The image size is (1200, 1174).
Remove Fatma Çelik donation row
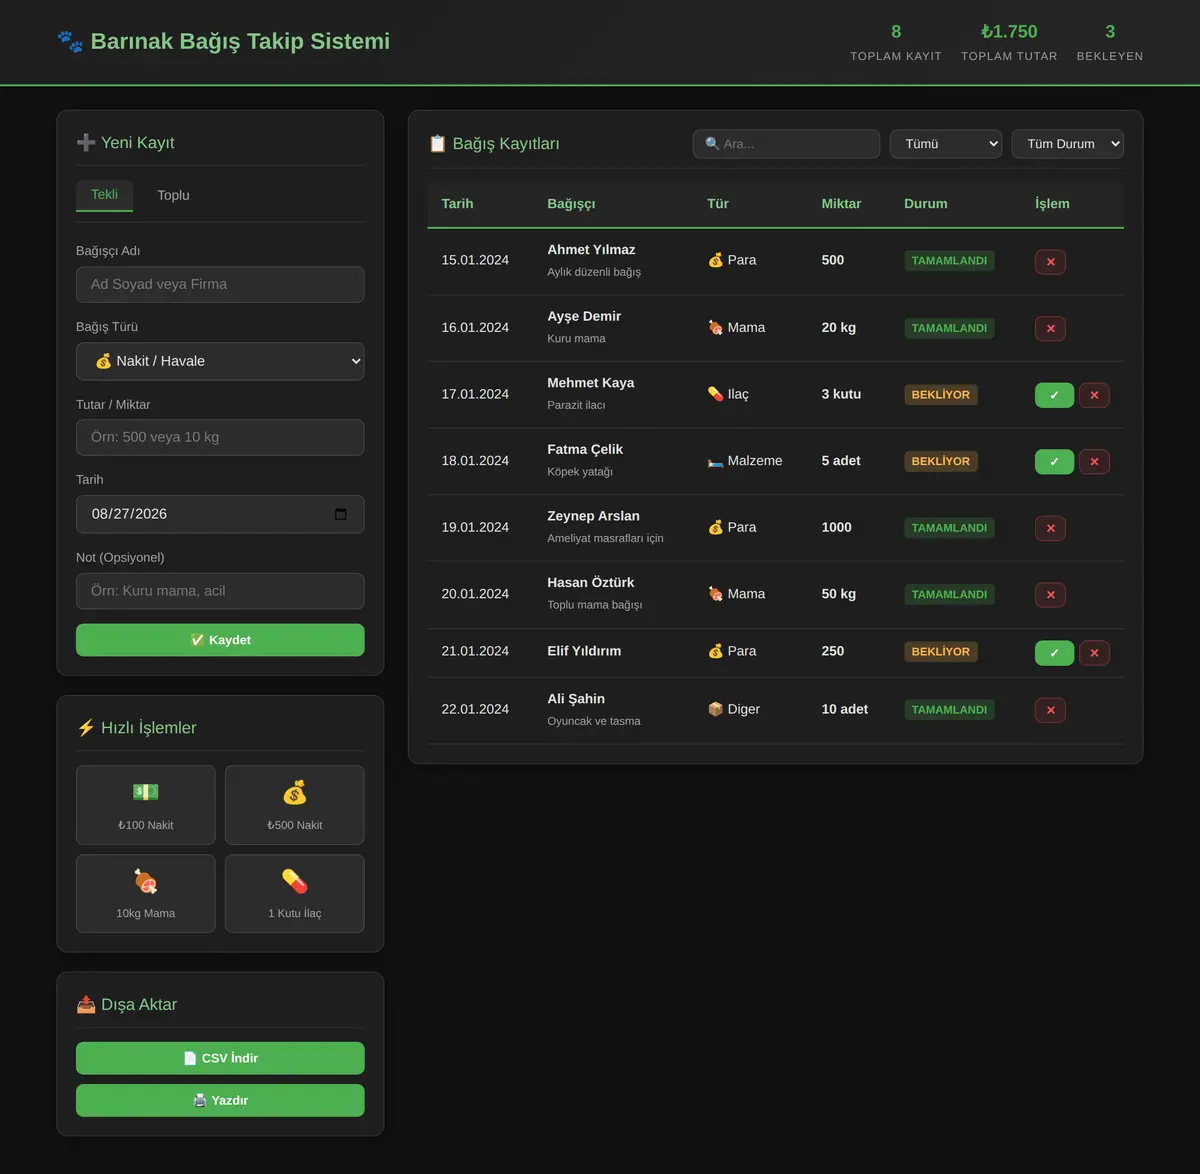pyautogui.click(x=1094, y=462)
